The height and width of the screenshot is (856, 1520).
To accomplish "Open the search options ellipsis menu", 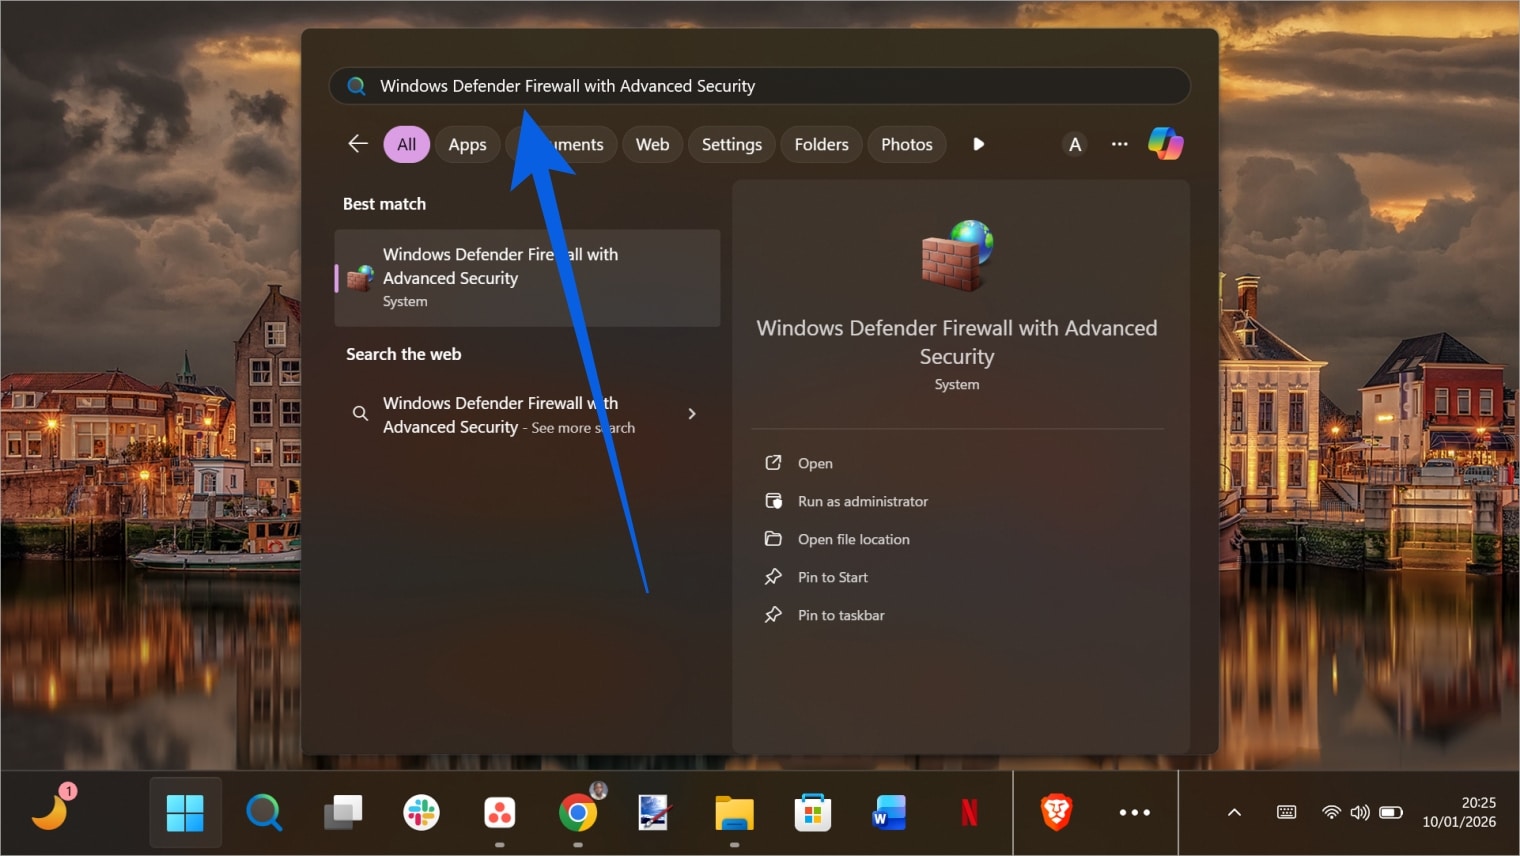I will pos(1119,144).
